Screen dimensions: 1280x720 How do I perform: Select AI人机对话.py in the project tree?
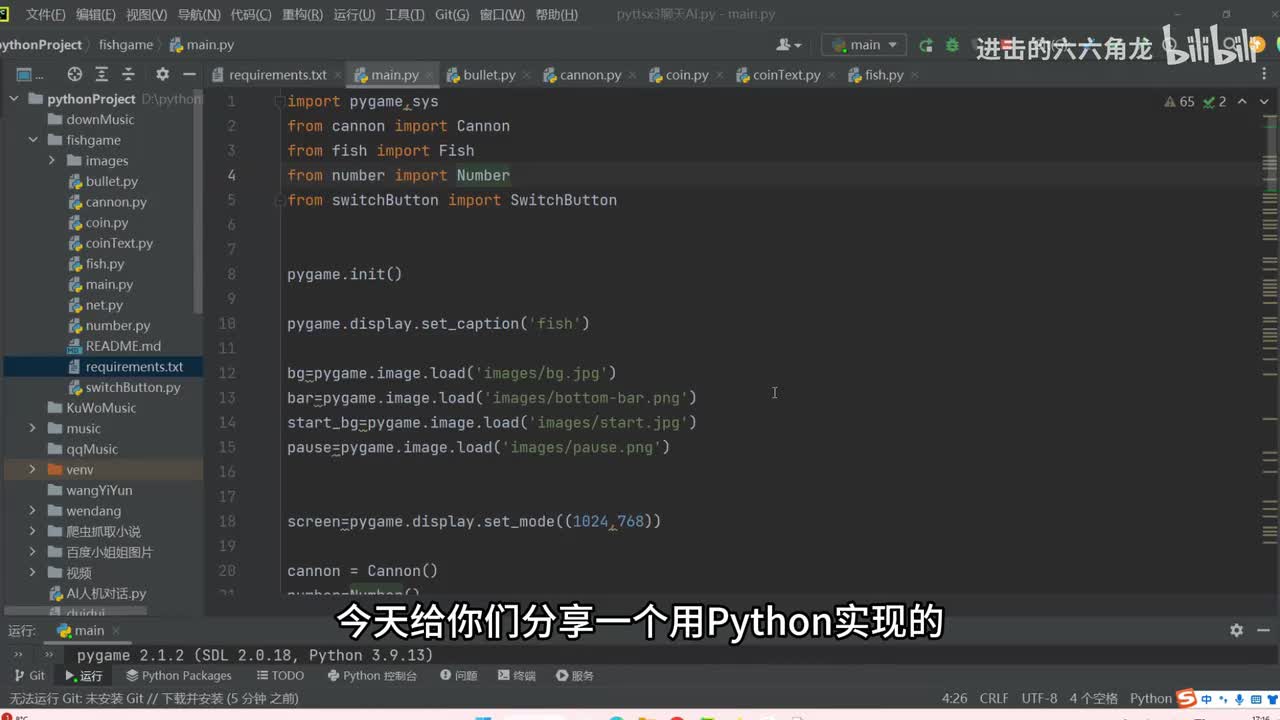click(x=106, y=593)
